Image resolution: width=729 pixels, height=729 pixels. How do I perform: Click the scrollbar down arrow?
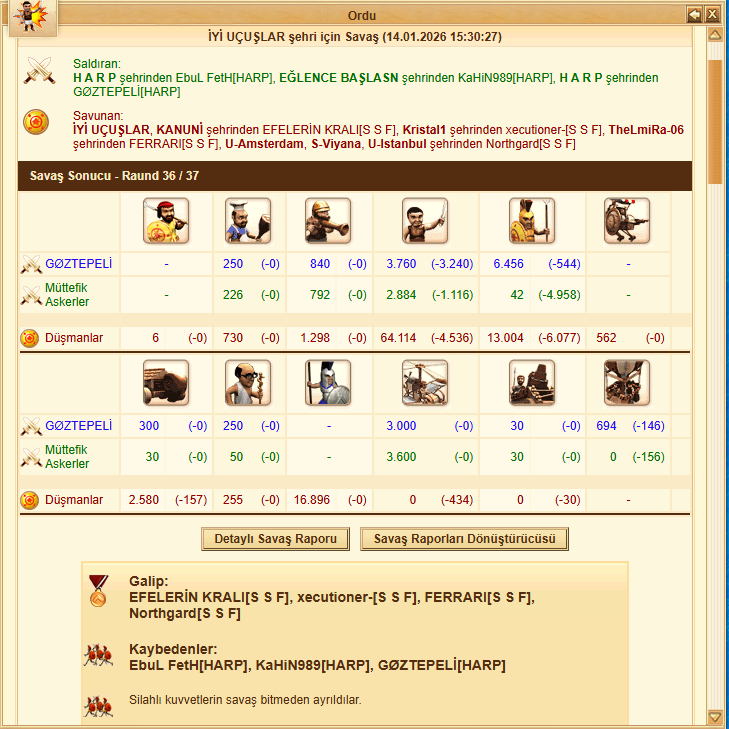point(715,716)
